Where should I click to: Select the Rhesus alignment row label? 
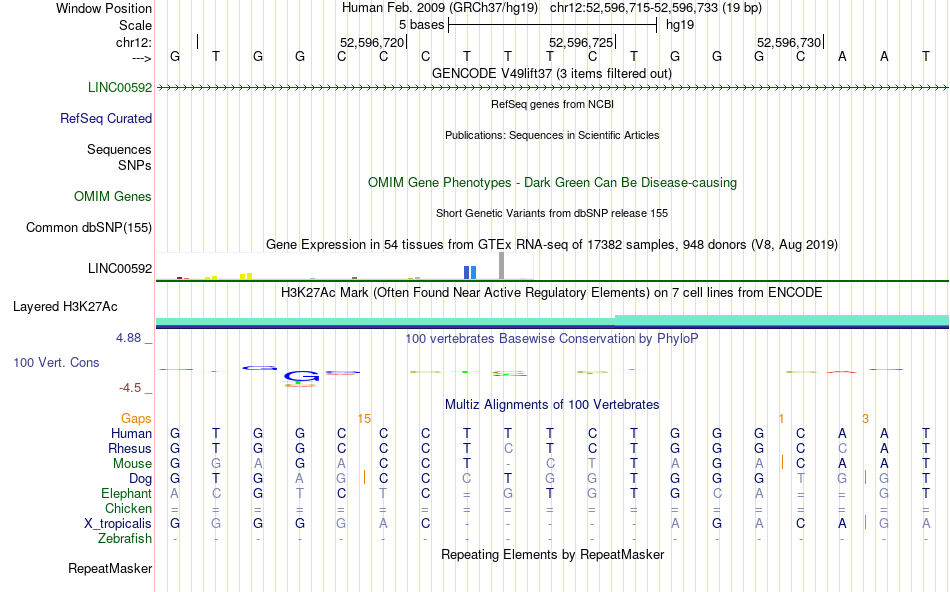(130, 448)
